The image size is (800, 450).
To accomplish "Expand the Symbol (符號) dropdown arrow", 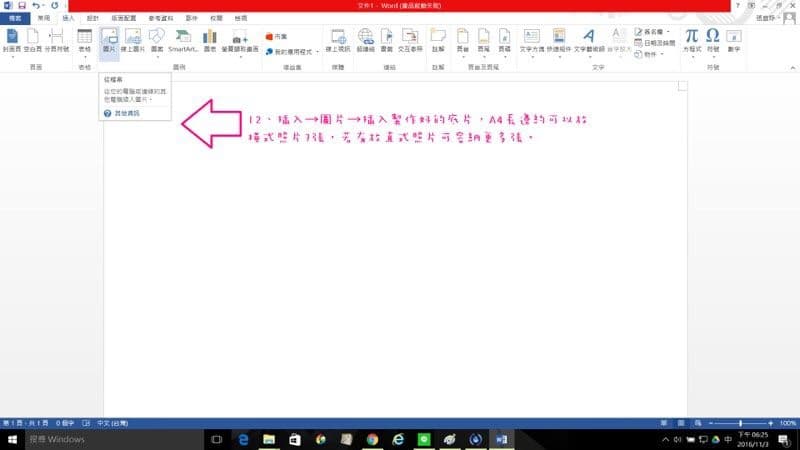I will [x=713, y=57].
